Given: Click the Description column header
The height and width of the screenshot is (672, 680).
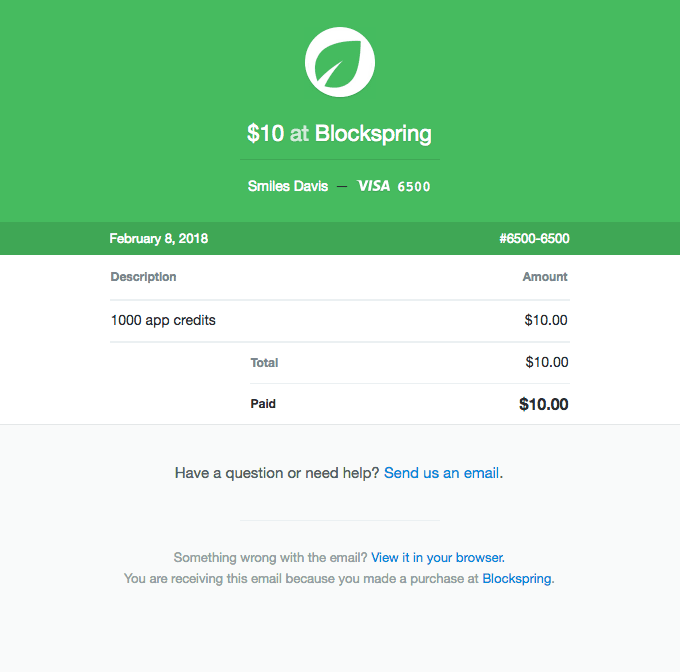Looking at the screenshot, I should (x=143, y=277).
